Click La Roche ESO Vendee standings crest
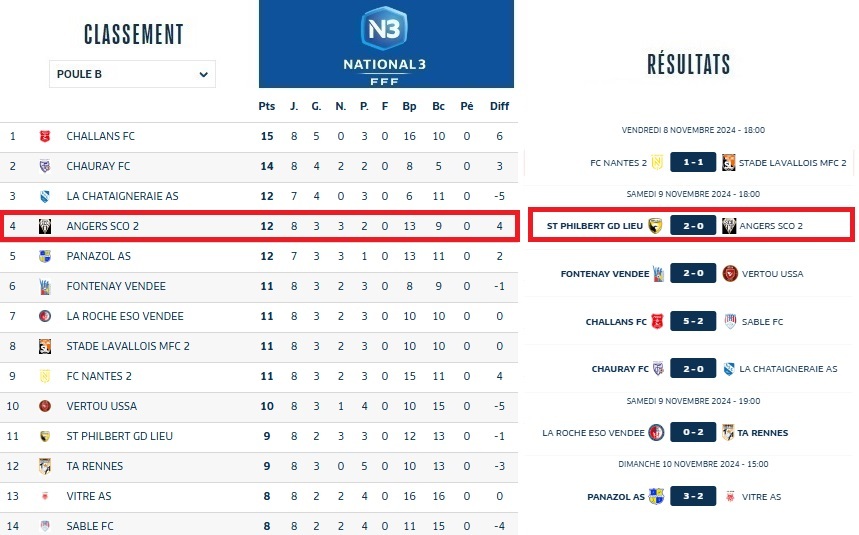Viewport: 859px width, 535px height. [x=44, y=316]
